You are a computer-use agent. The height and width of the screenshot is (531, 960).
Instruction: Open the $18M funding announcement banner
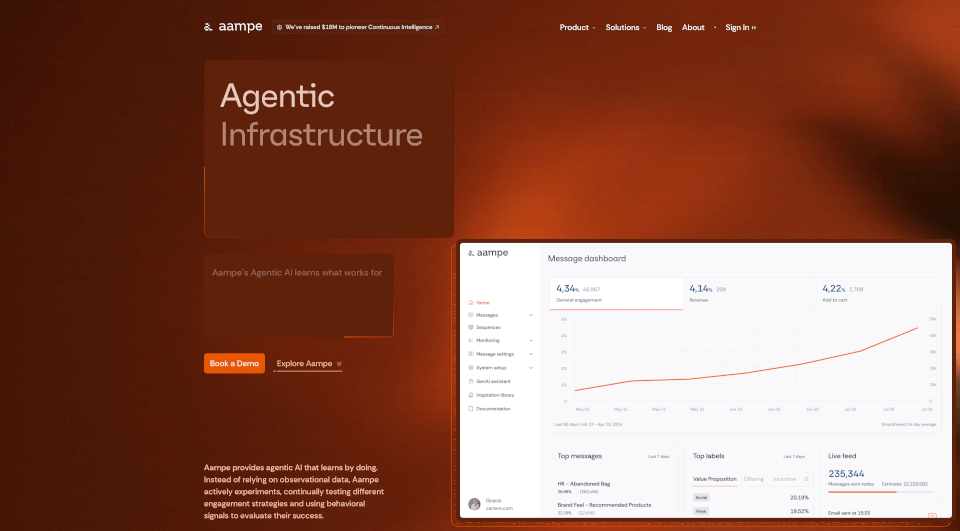point(358,27)
